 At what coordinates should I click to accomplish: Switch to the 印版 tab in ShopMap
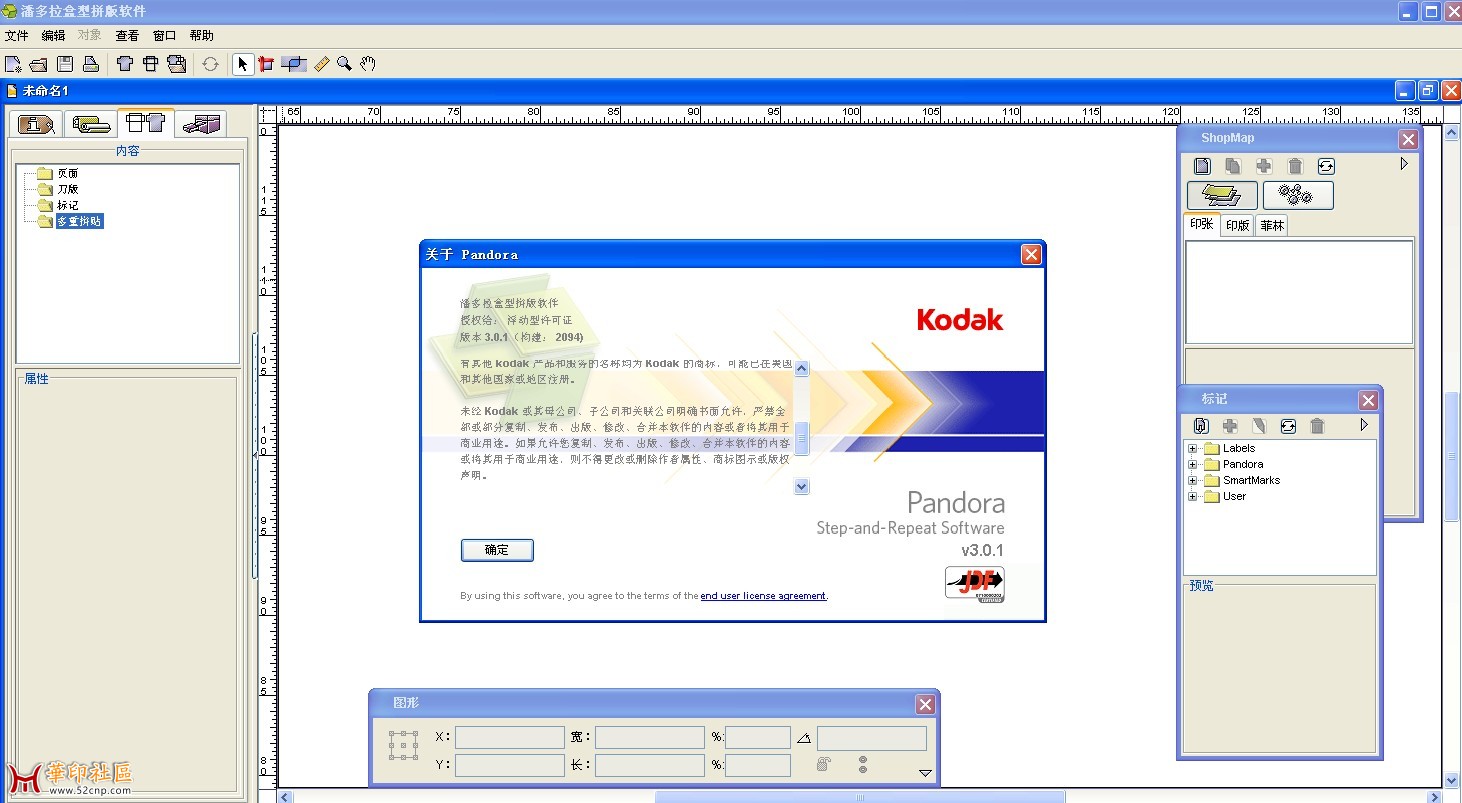tap(1238, 225)
